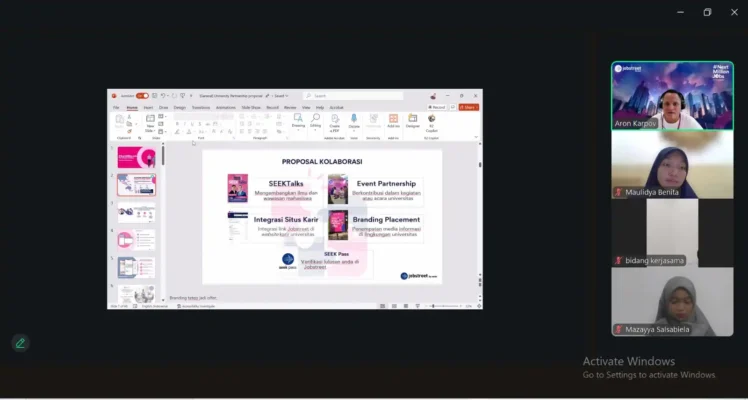Switch to the Transitions tab
Viewport: 748px width, 400px height.
(x=201, y=108)
